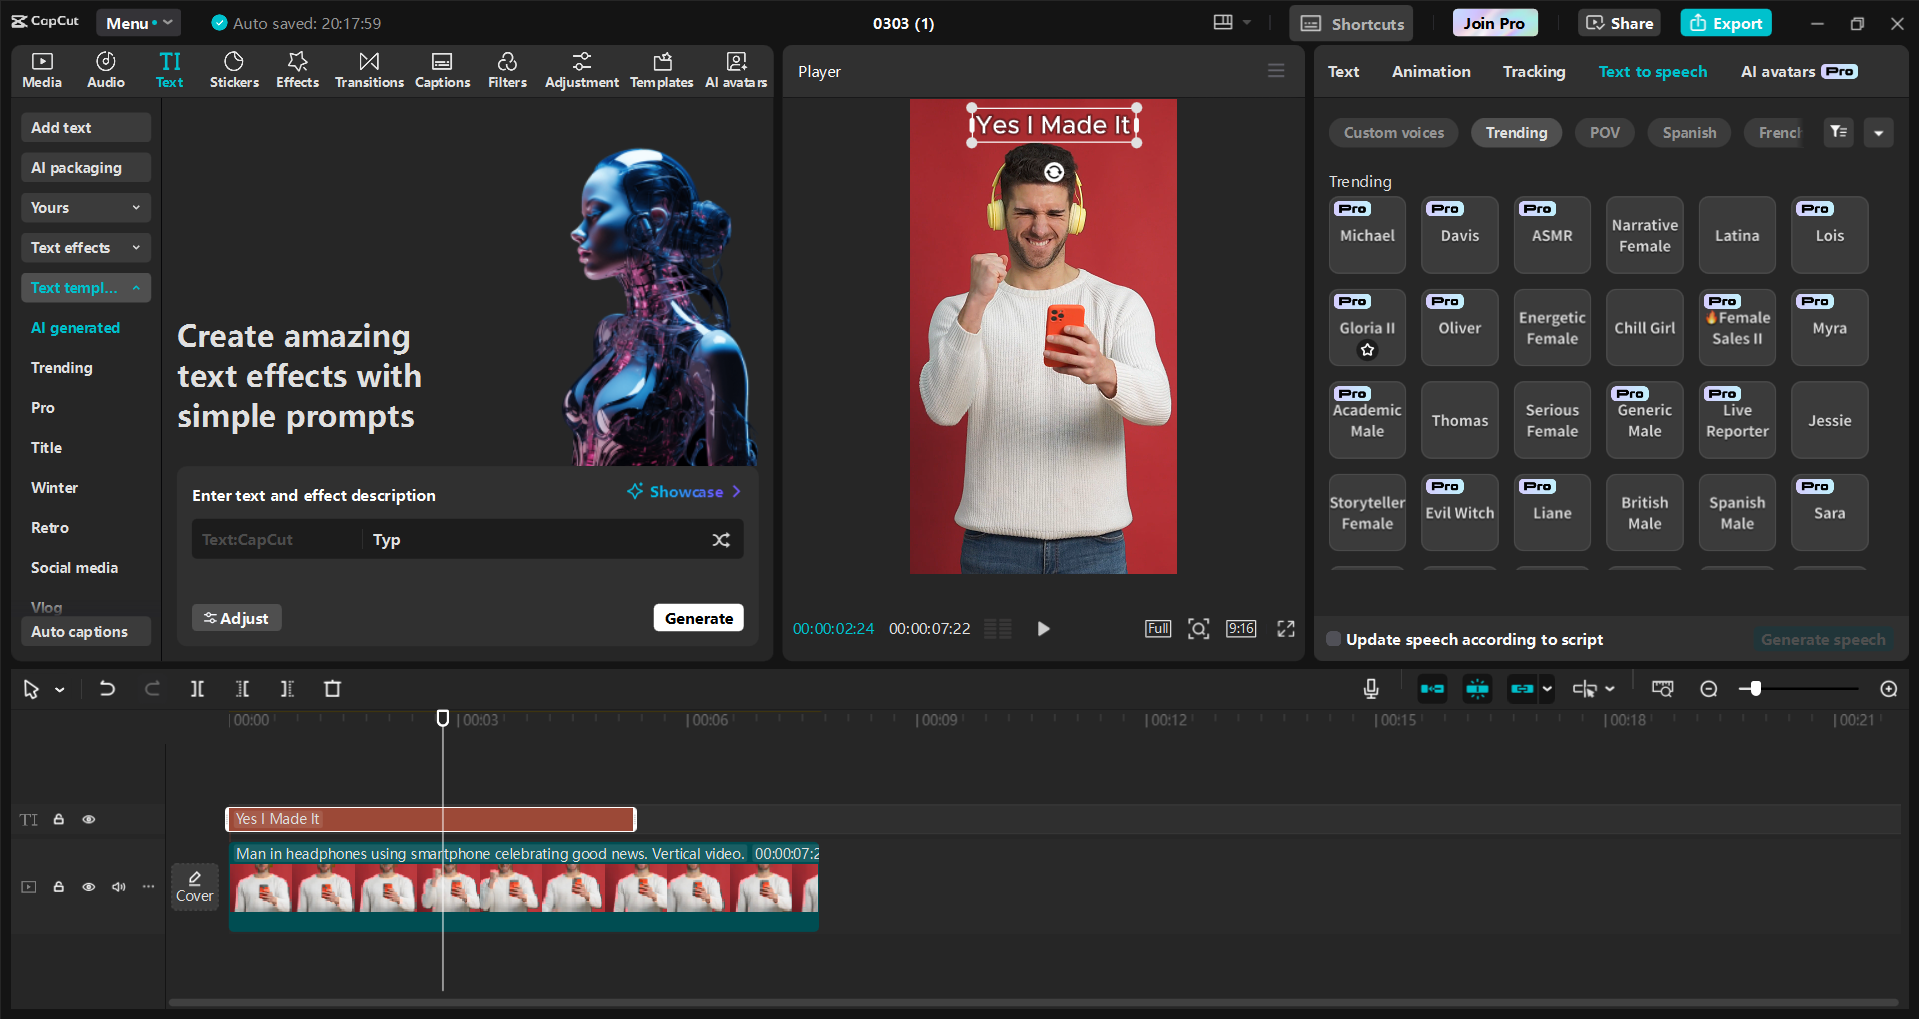The height and width of the screenshot is (1019, 1919).
Task: Hide the Yes I Made It text track
Action: pos(88,819)
